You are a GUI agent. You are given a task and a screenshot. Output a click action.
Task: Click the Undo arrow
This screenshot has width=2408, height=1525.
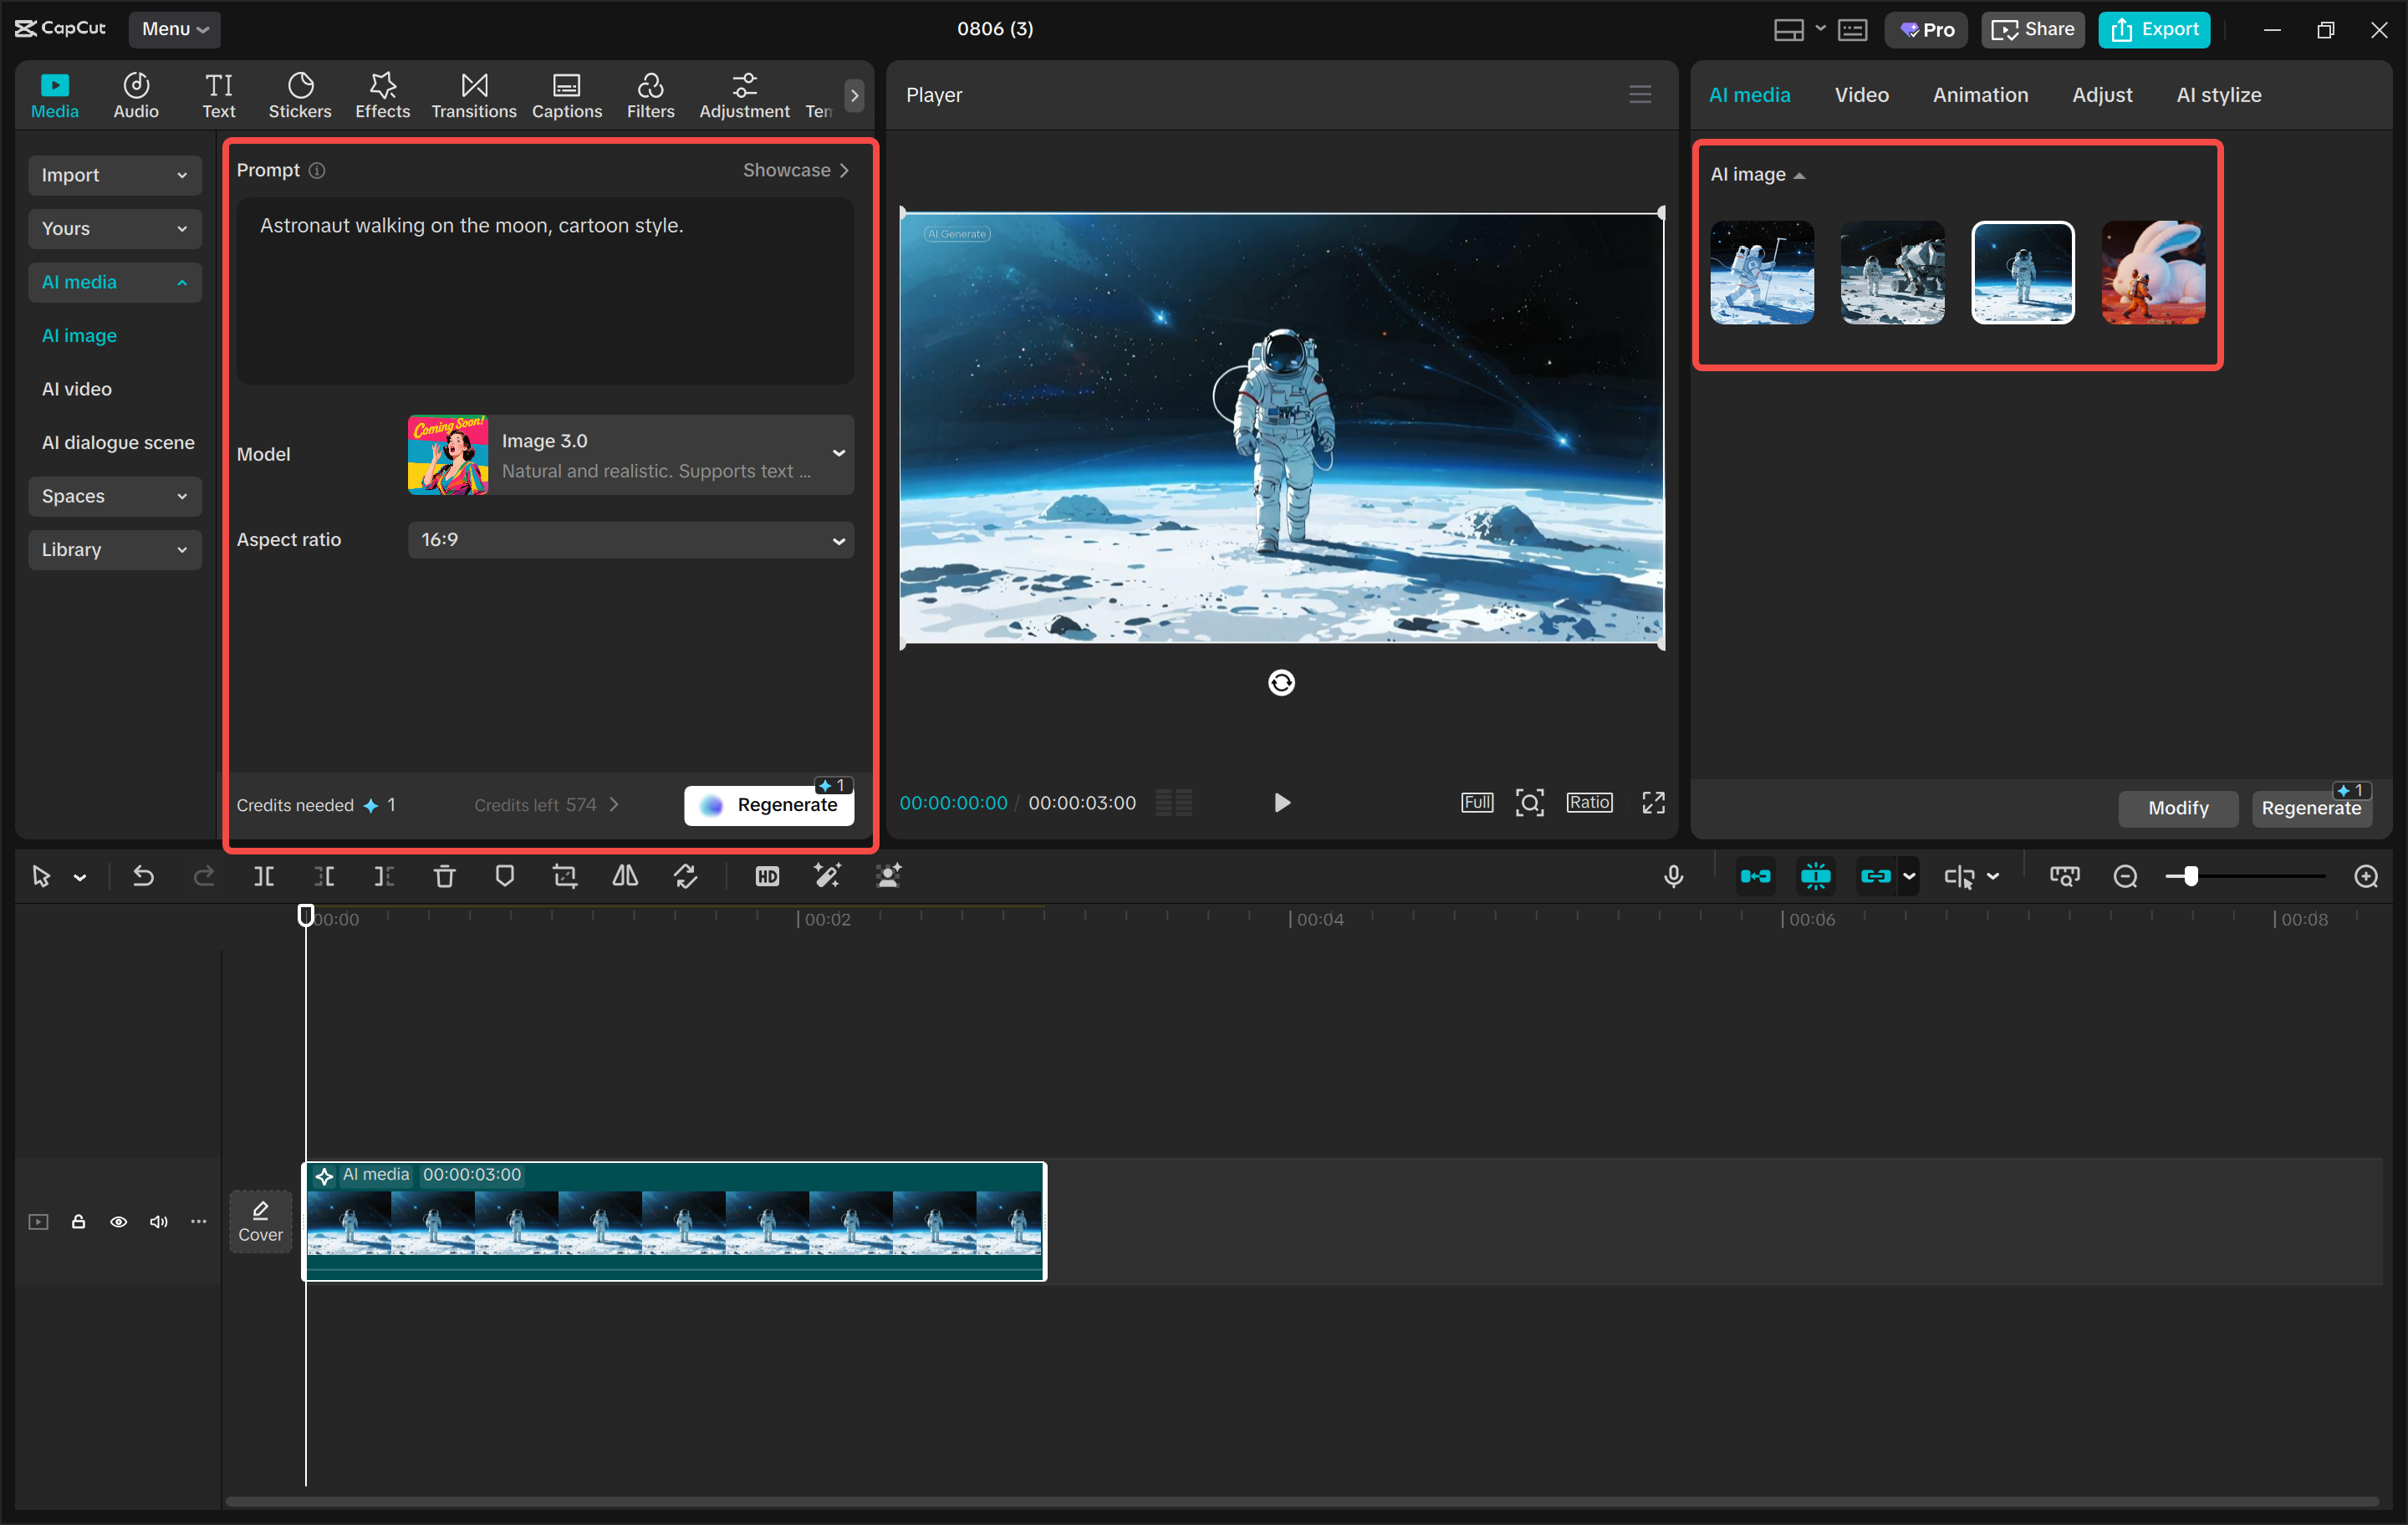tap(143, 877)
